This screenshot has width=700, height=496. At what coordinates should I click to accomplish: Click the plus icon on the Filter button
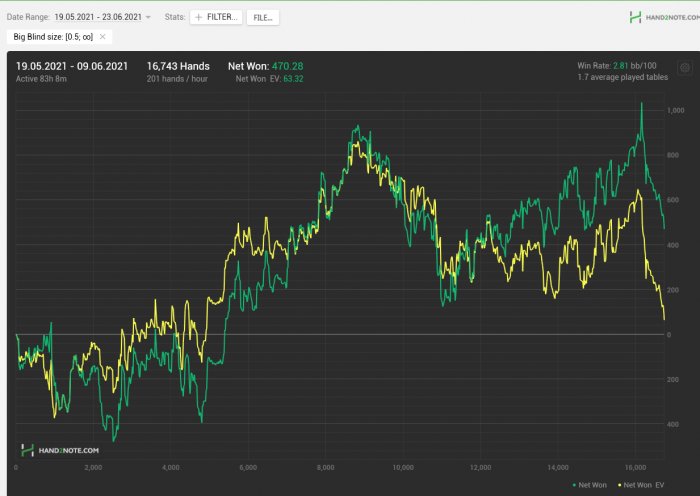tap(198, 18)
